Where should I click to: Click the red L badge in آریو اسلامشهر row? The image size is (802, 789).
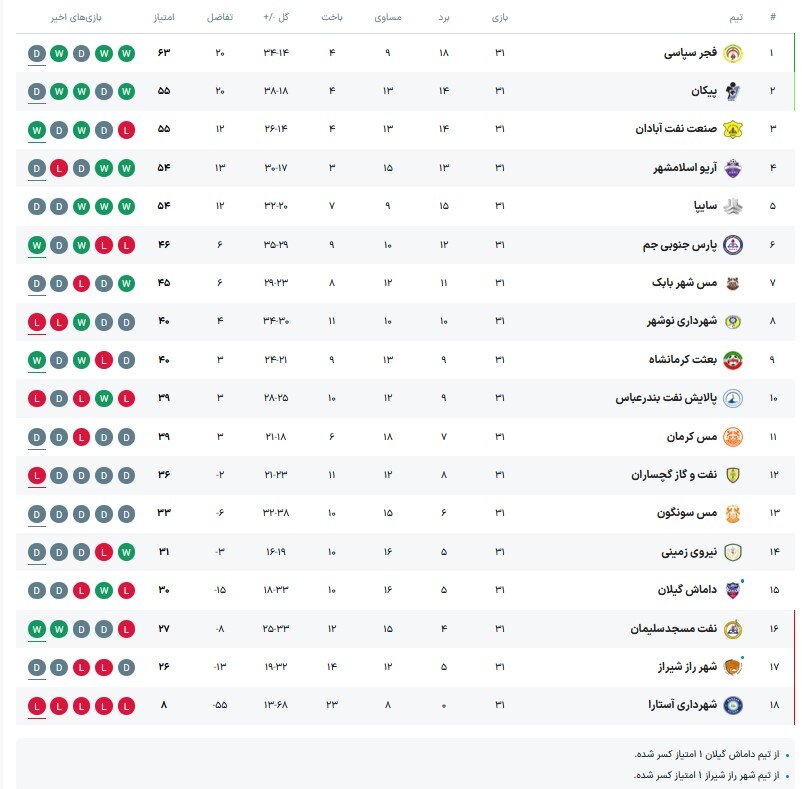[x=60, y=168]
